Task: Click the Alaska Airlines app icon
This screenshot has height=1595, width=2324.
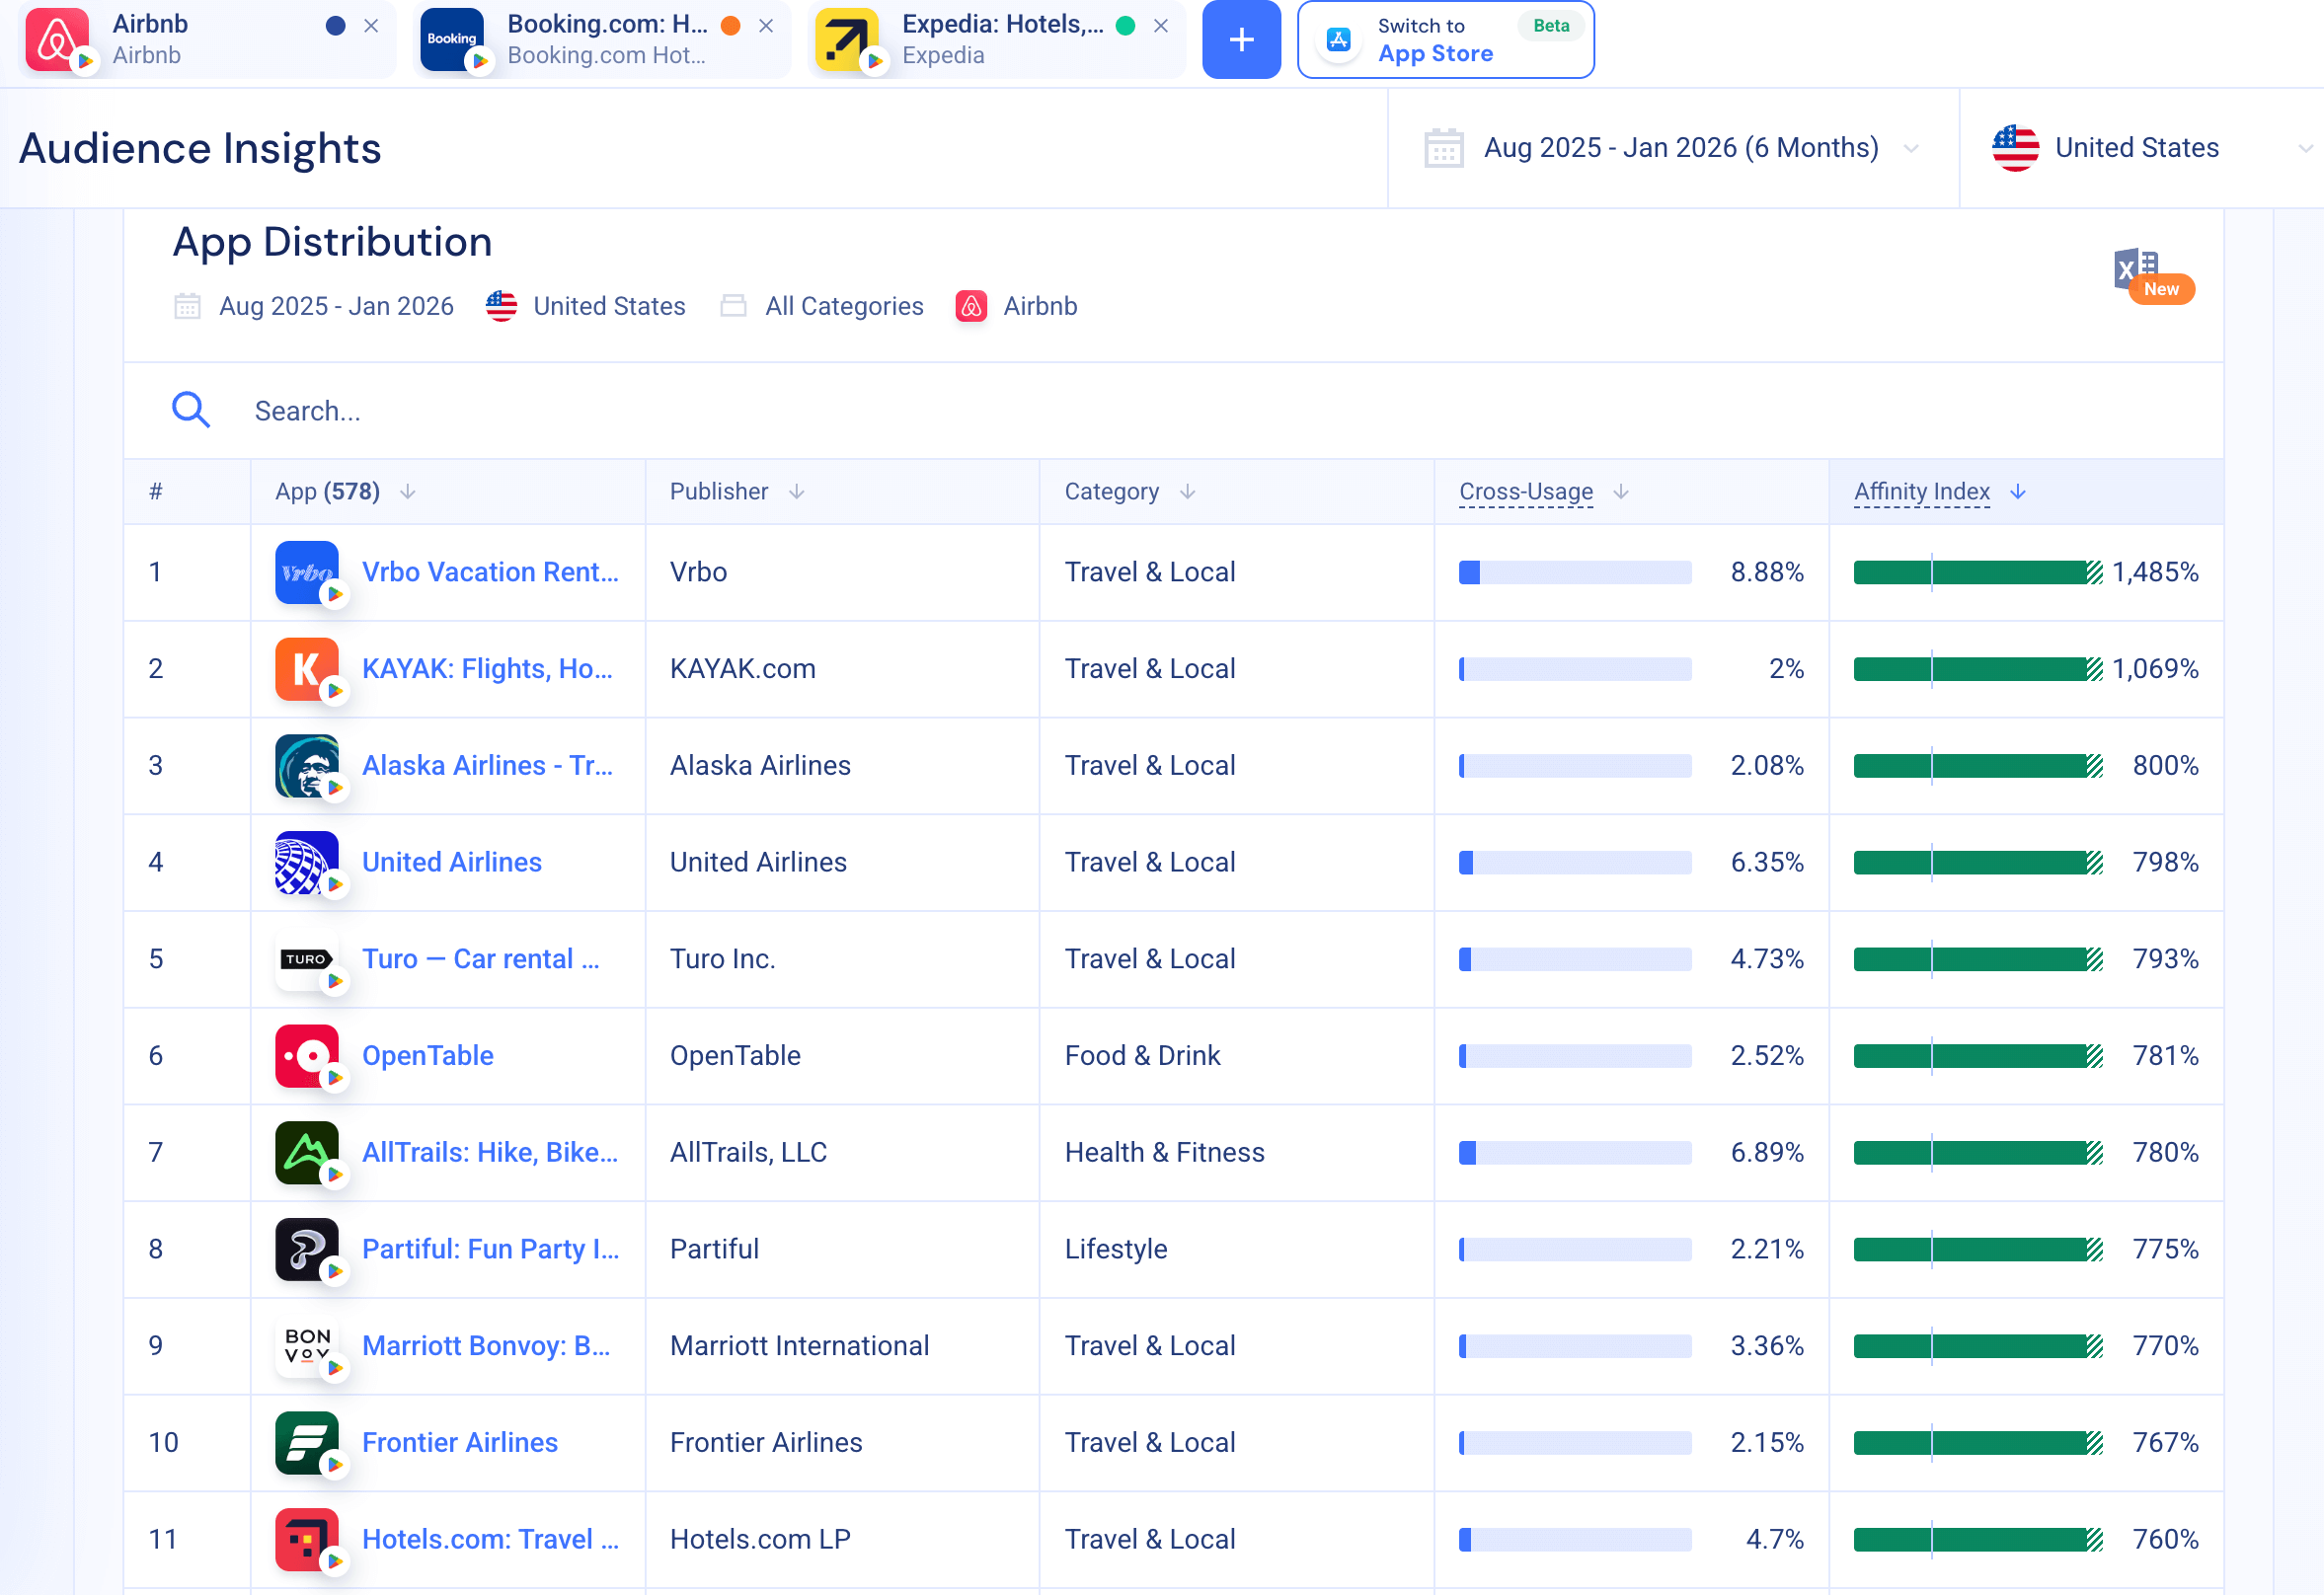Action: [306, 766]
